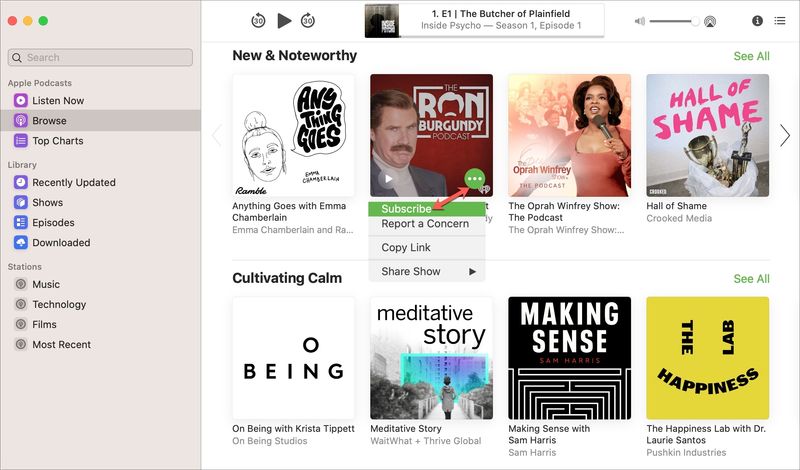This screenshot has width=800, height=470.
Task: Expand the Share Show submenu
Action: pyautogui.click(x=427, y=271)
